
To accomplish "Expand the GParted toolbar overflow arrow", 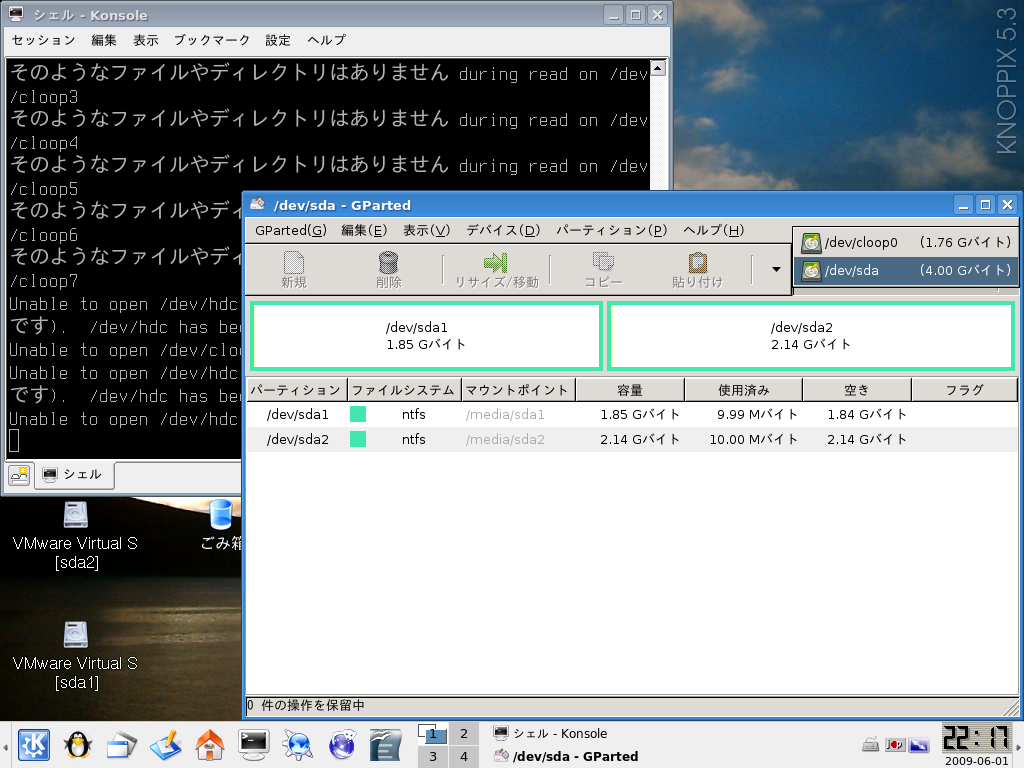I will click(776, 269).
